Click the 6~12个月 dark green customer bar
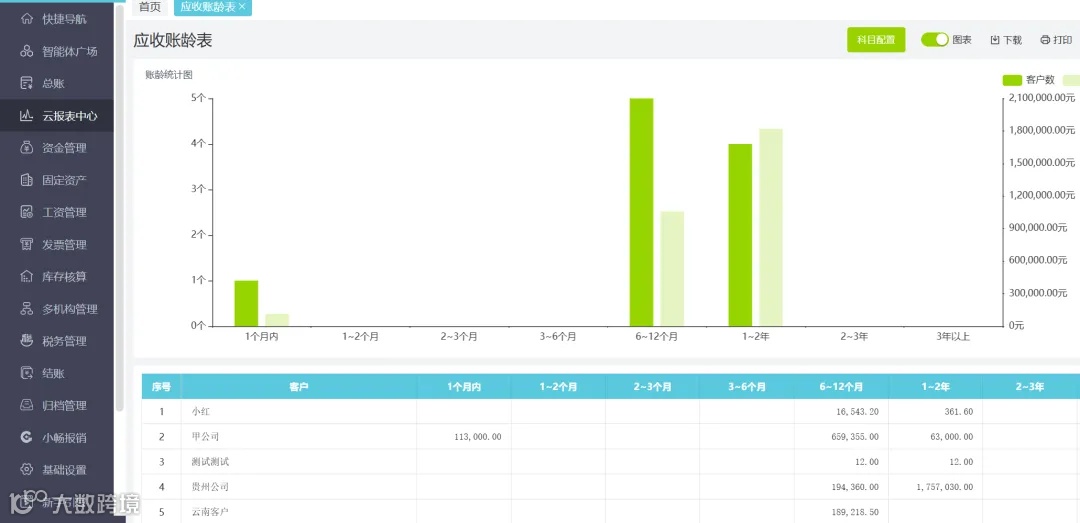This screenshot has height=523, width=1080. click(x=641, y=212)
